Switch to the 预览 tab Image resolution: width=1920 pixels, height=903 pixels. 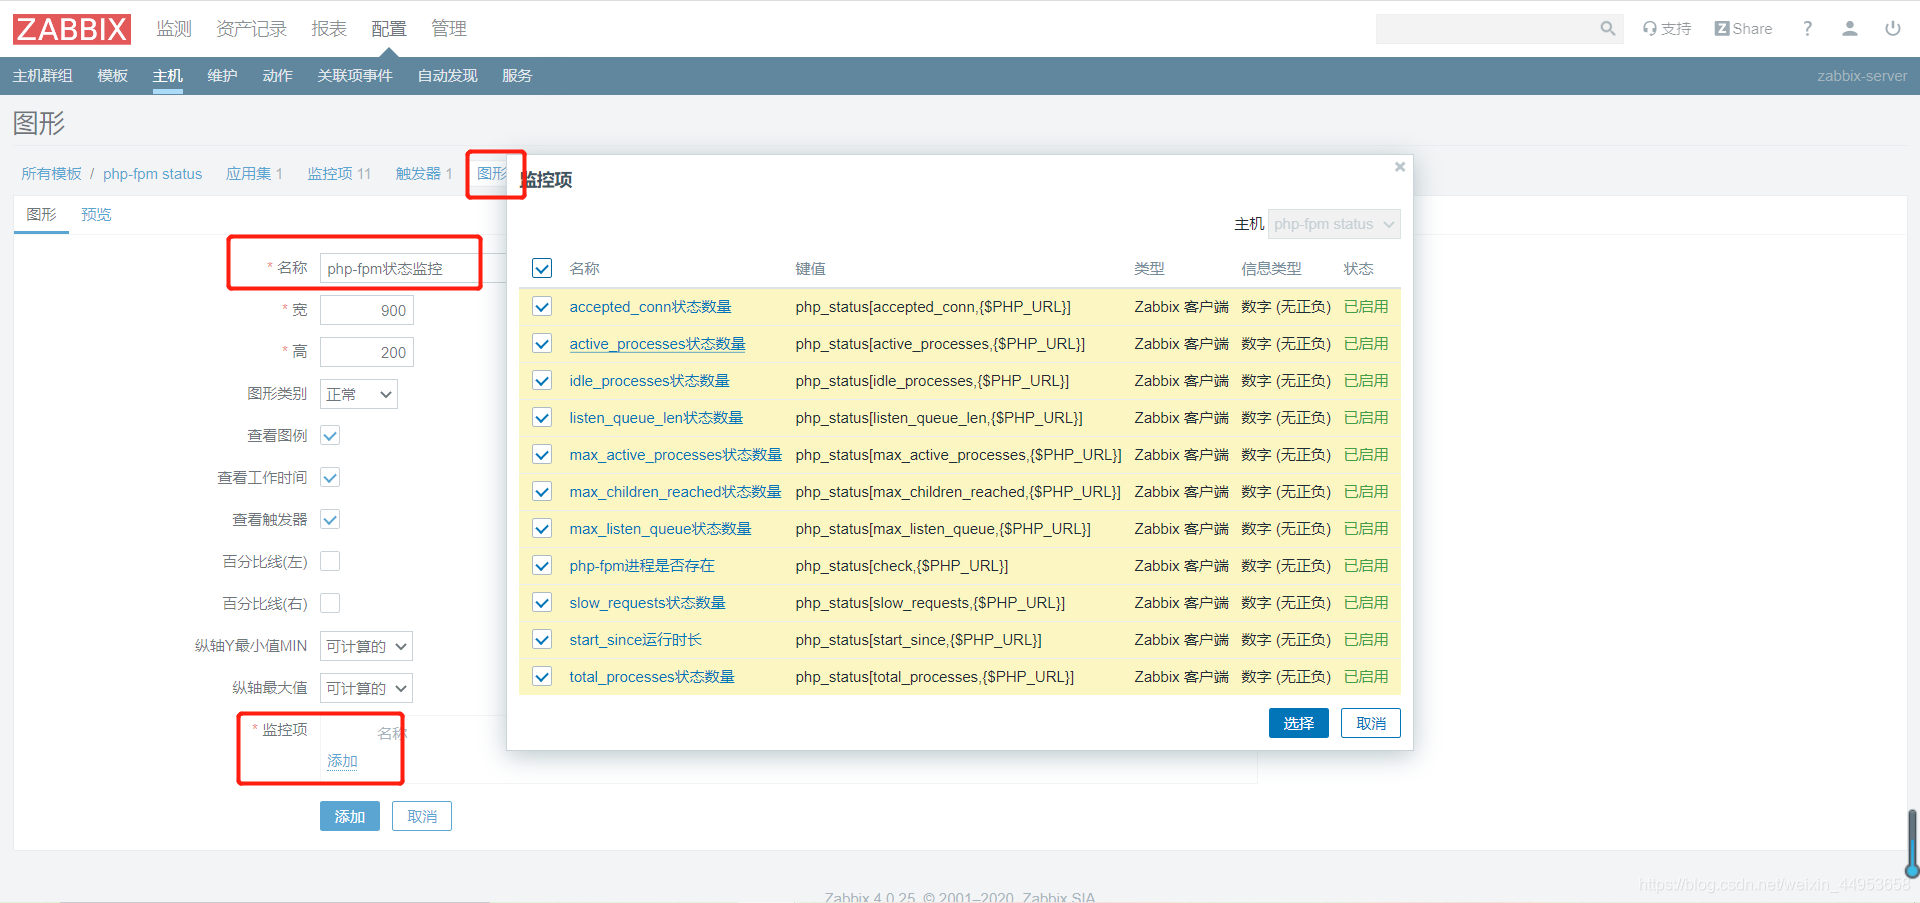coord(96,215)
